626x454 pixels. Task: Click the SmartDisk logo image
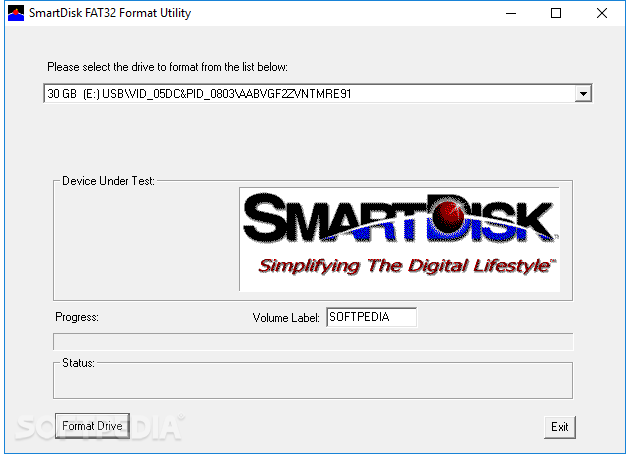399,239
